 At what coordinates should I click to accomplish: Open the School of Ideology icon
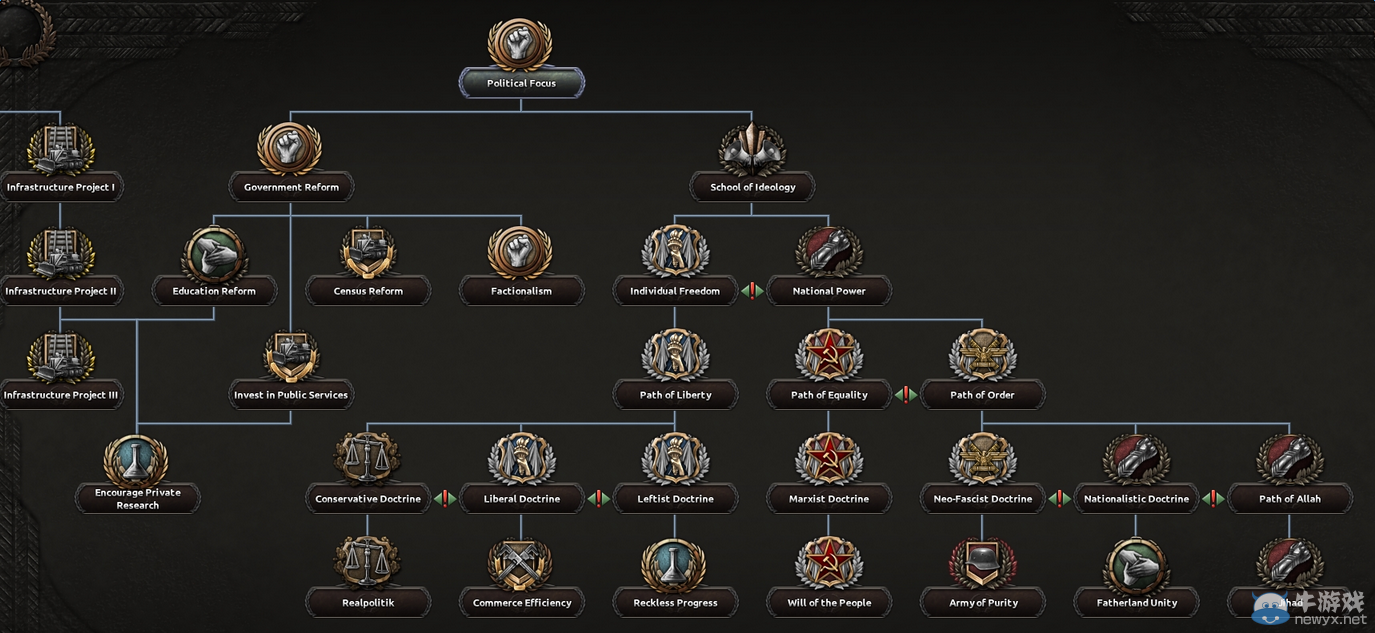(752, 150)
